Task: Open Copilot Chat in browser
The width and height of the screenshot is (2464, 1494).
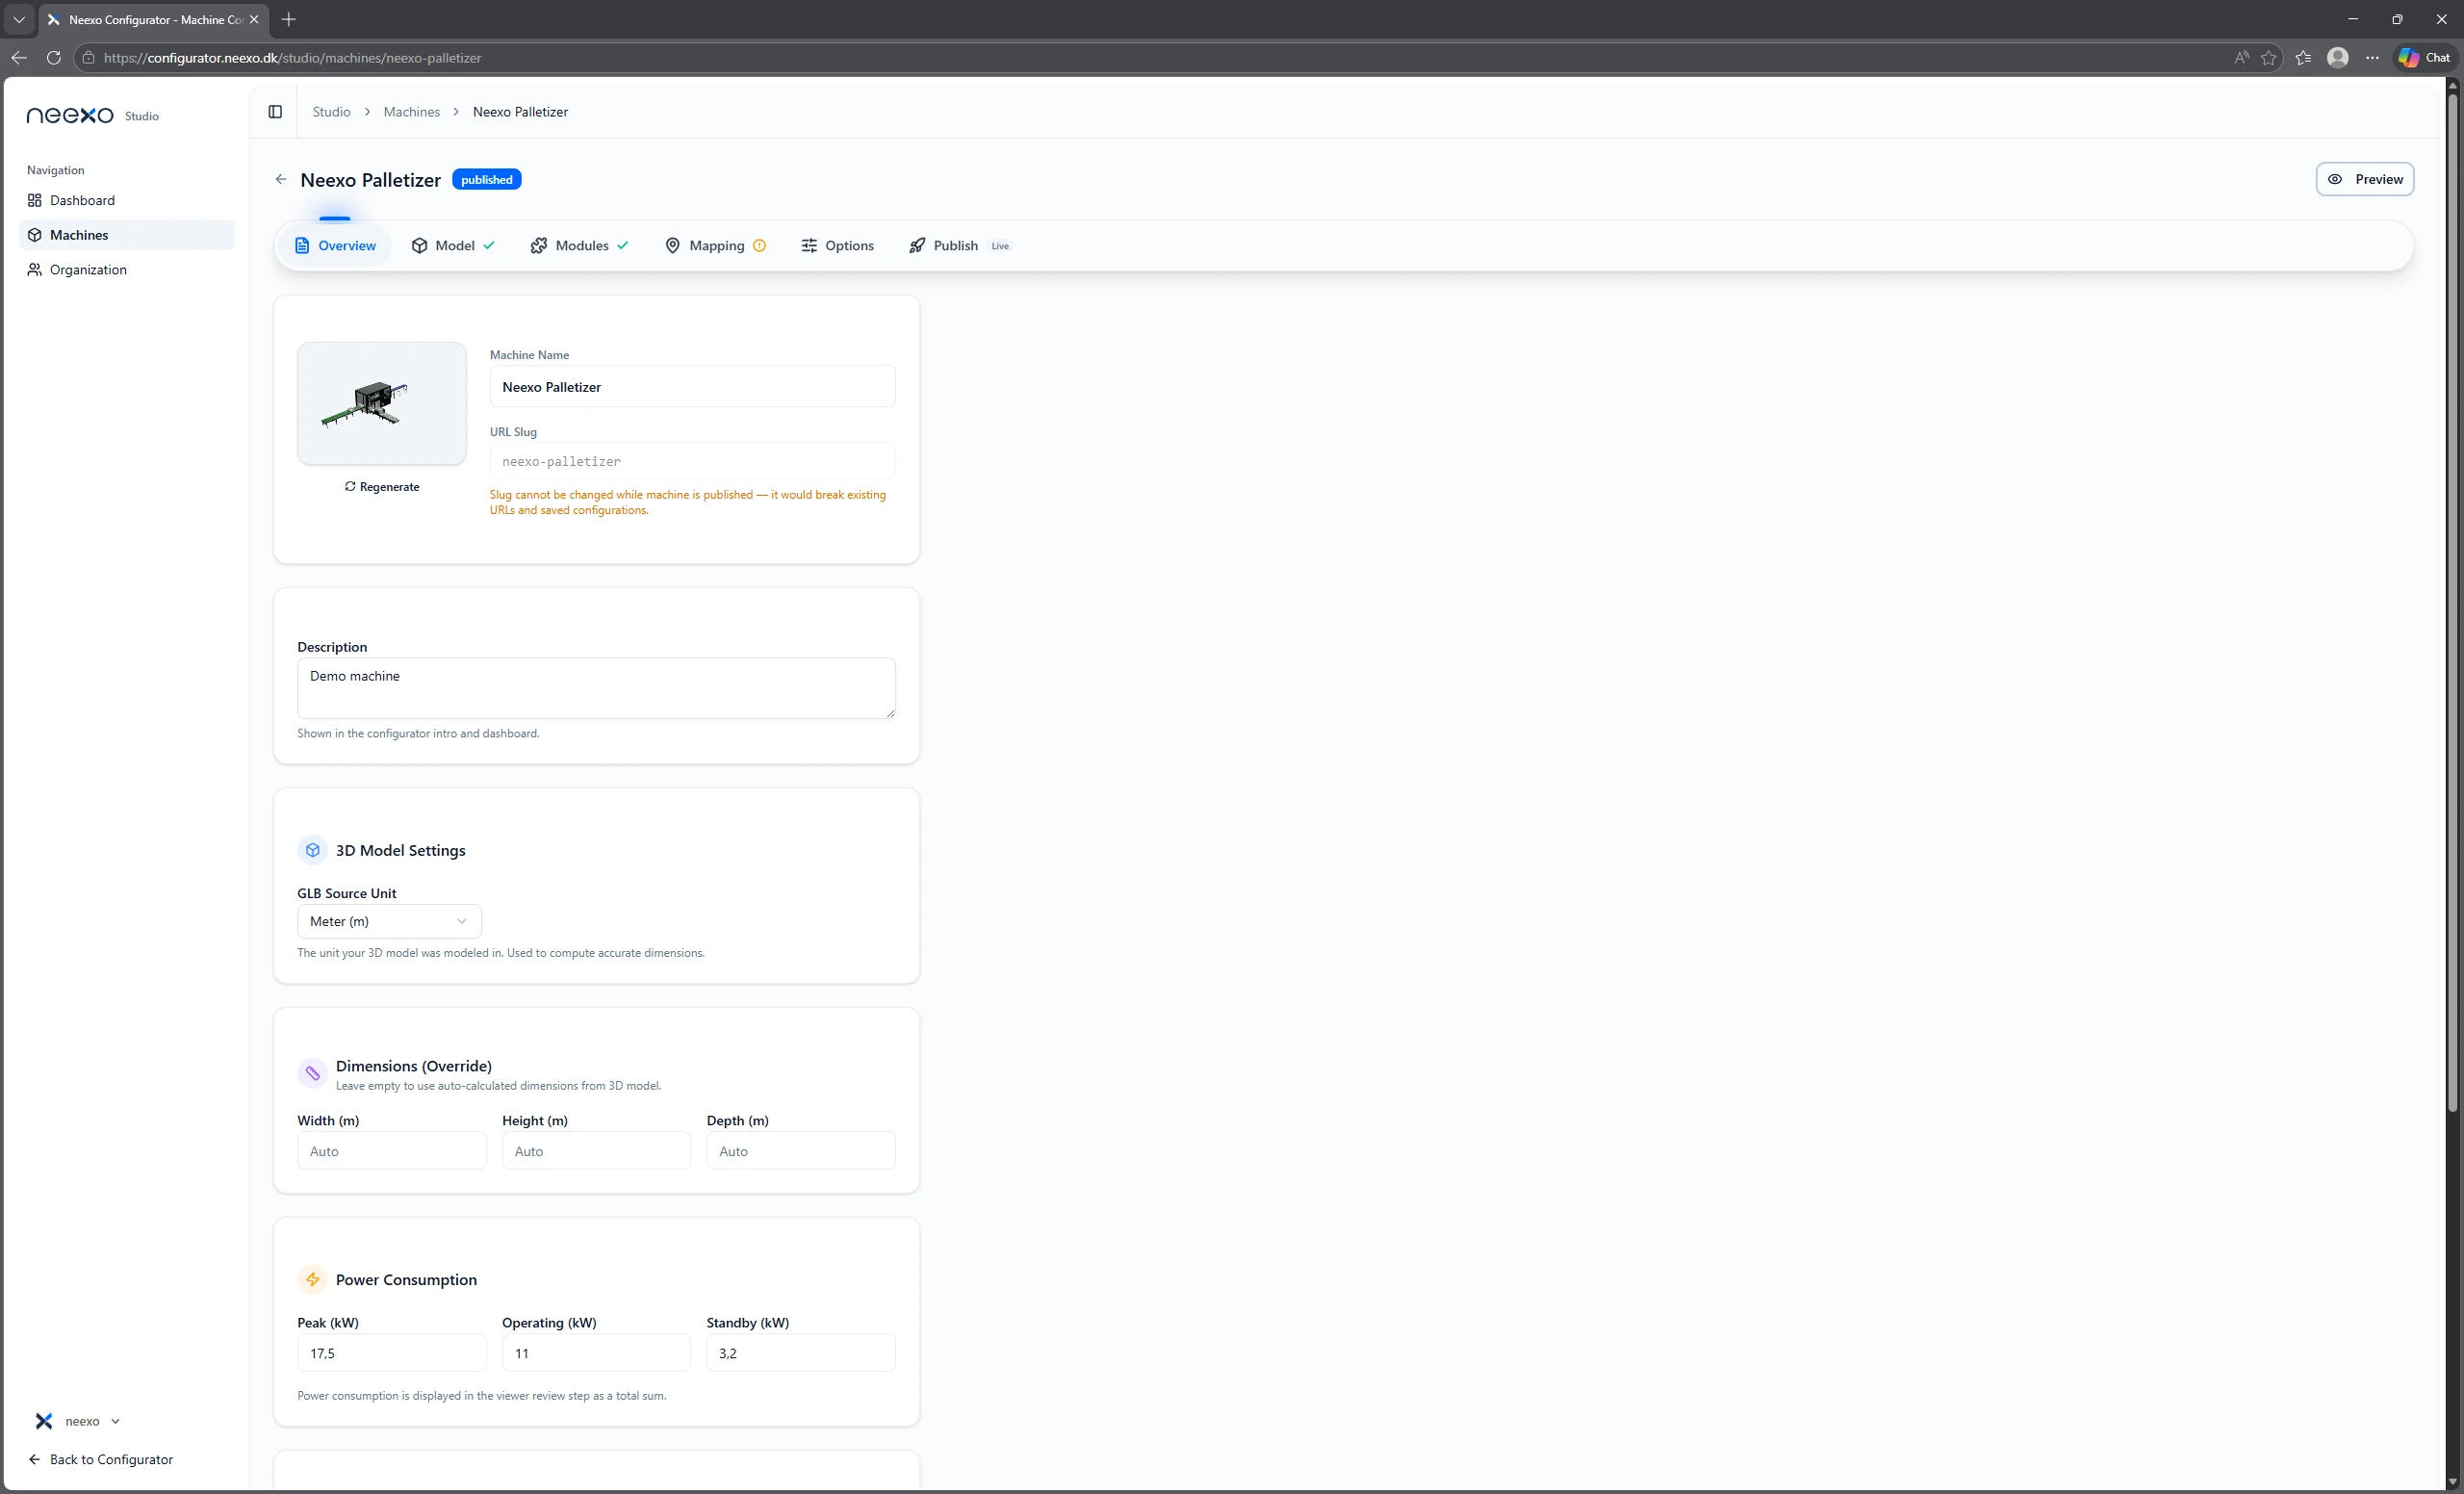Action: tap(2424, 58)
